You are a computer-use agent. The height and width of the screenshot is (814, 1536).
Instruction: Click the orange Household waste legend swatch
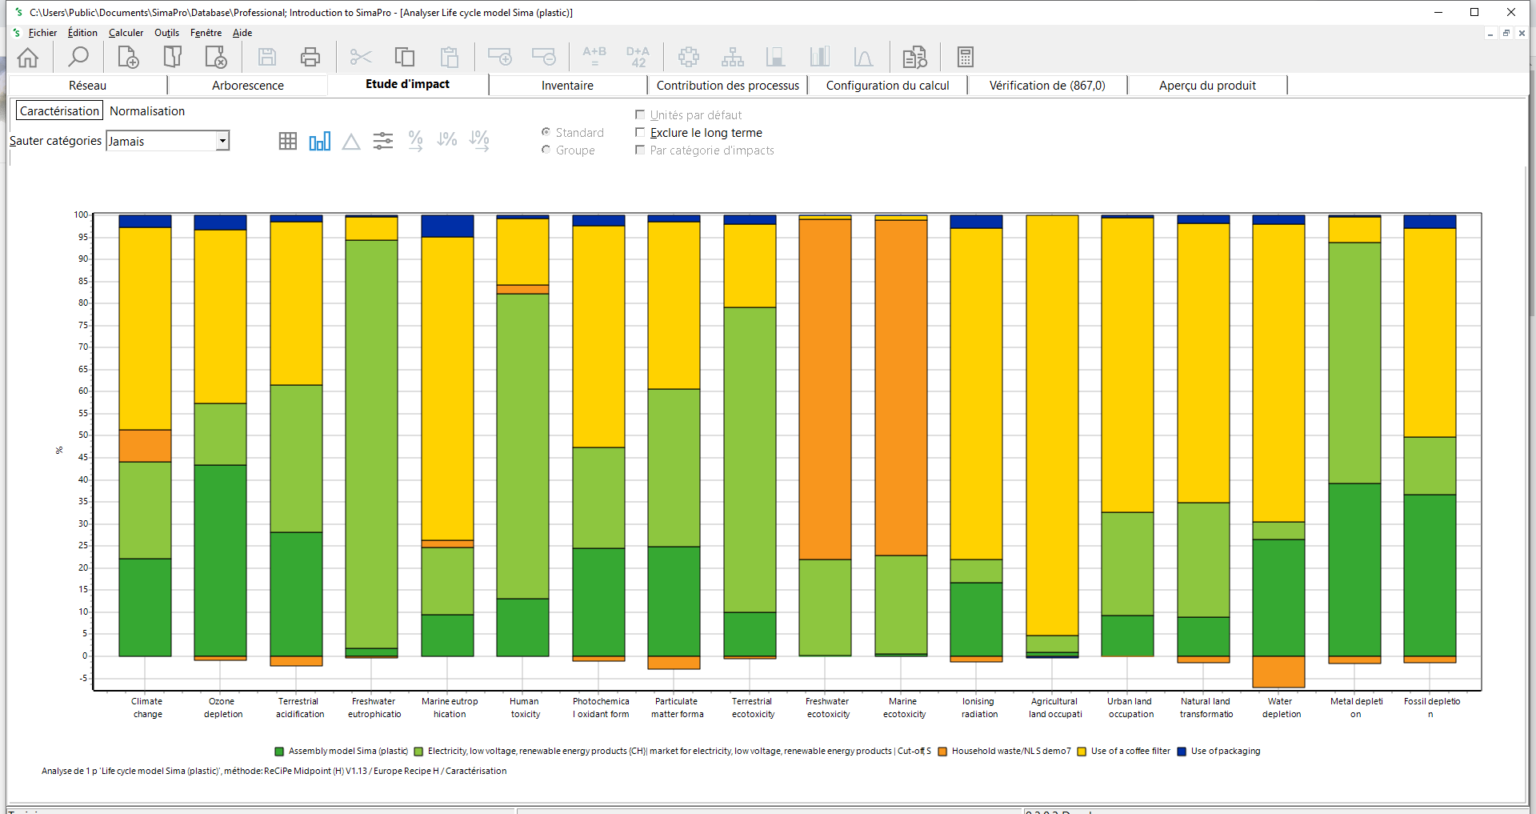coord(942,751)
